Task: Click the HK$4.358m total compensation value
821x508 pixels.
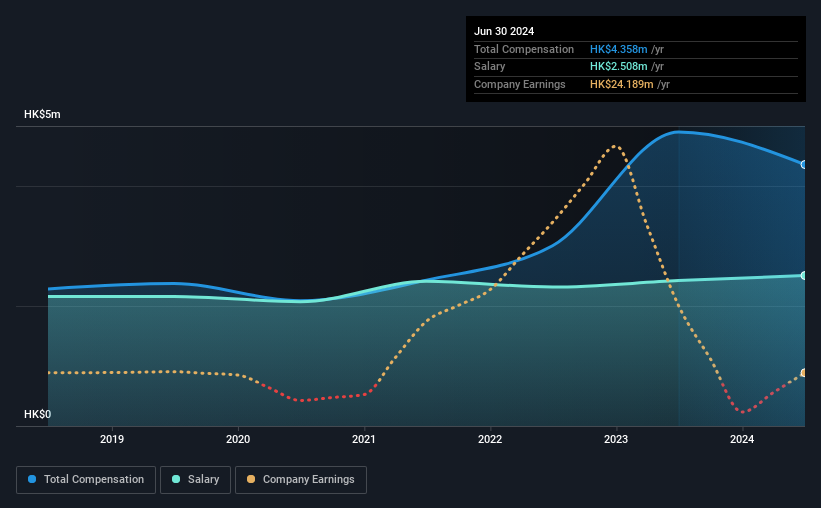Action: [x=618, y=49]
